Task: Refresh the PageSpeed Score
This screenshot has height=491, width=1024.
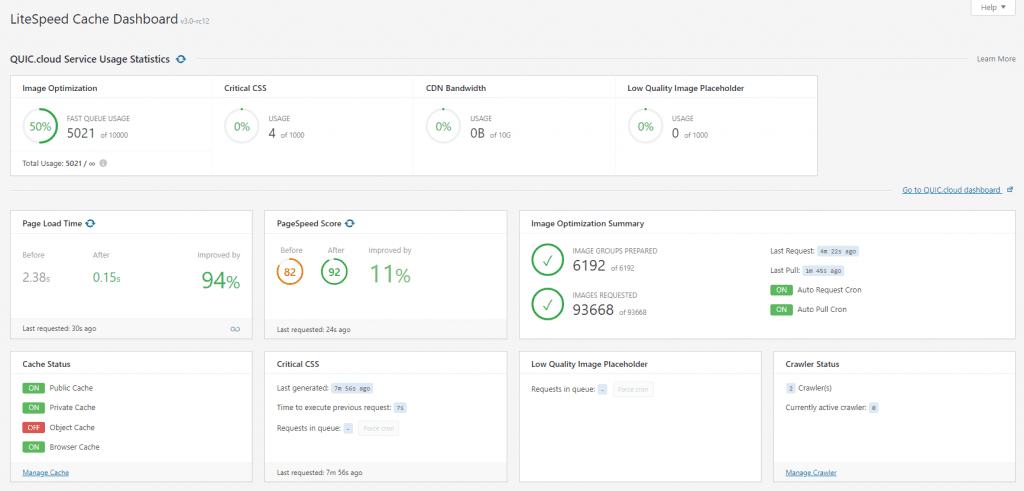Action: (350, 223)
